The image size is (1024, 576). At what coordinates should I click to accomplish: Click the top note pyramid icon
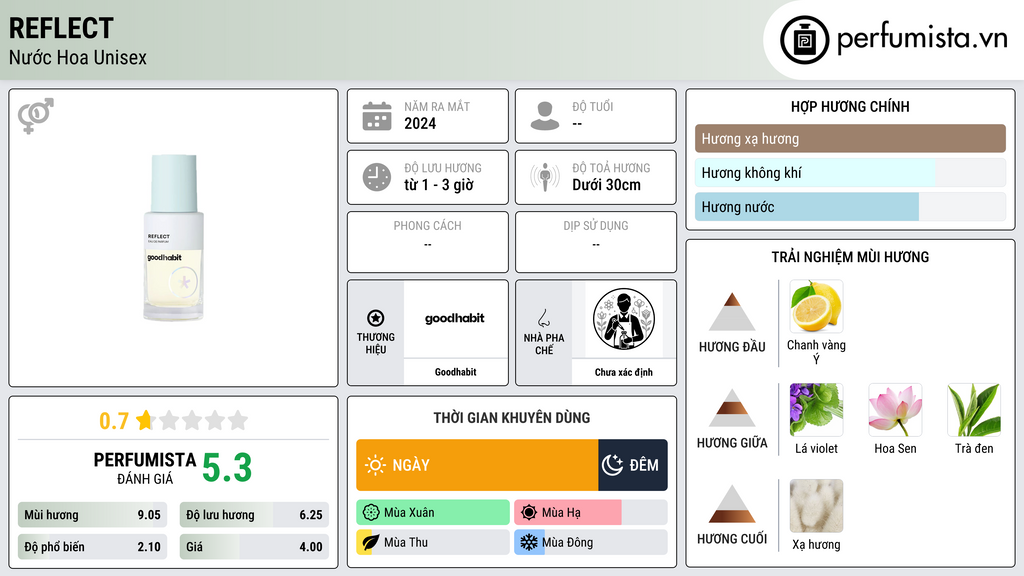[732, 312]
